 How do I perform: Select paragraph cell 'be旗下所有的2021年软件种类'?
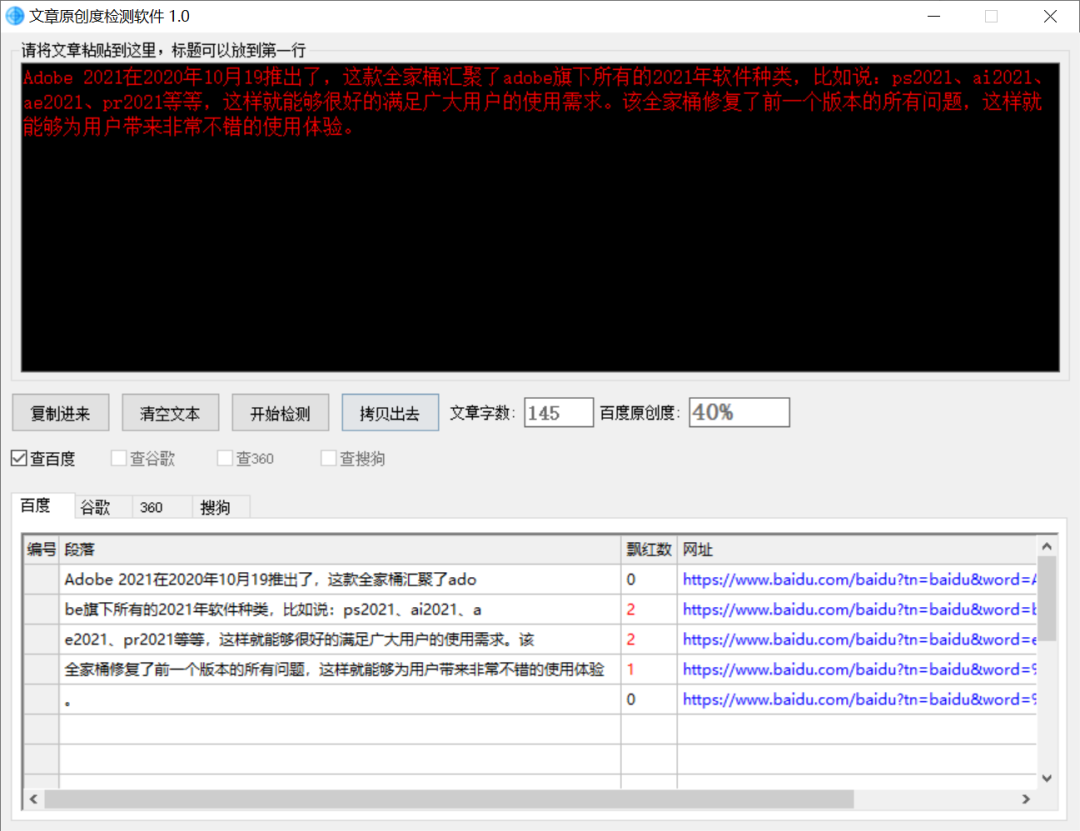[x=340, y=610]
